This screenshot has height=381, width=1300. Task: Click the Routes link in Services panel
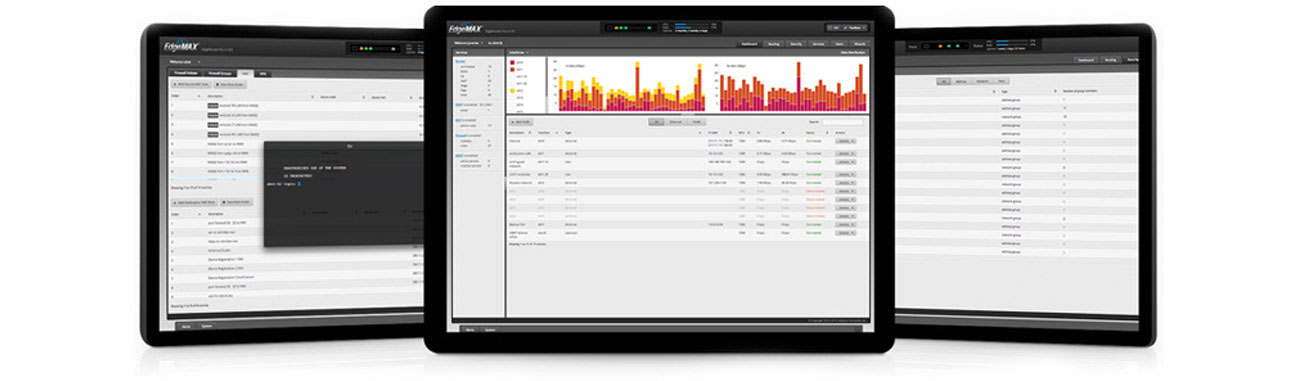point(459,60)
